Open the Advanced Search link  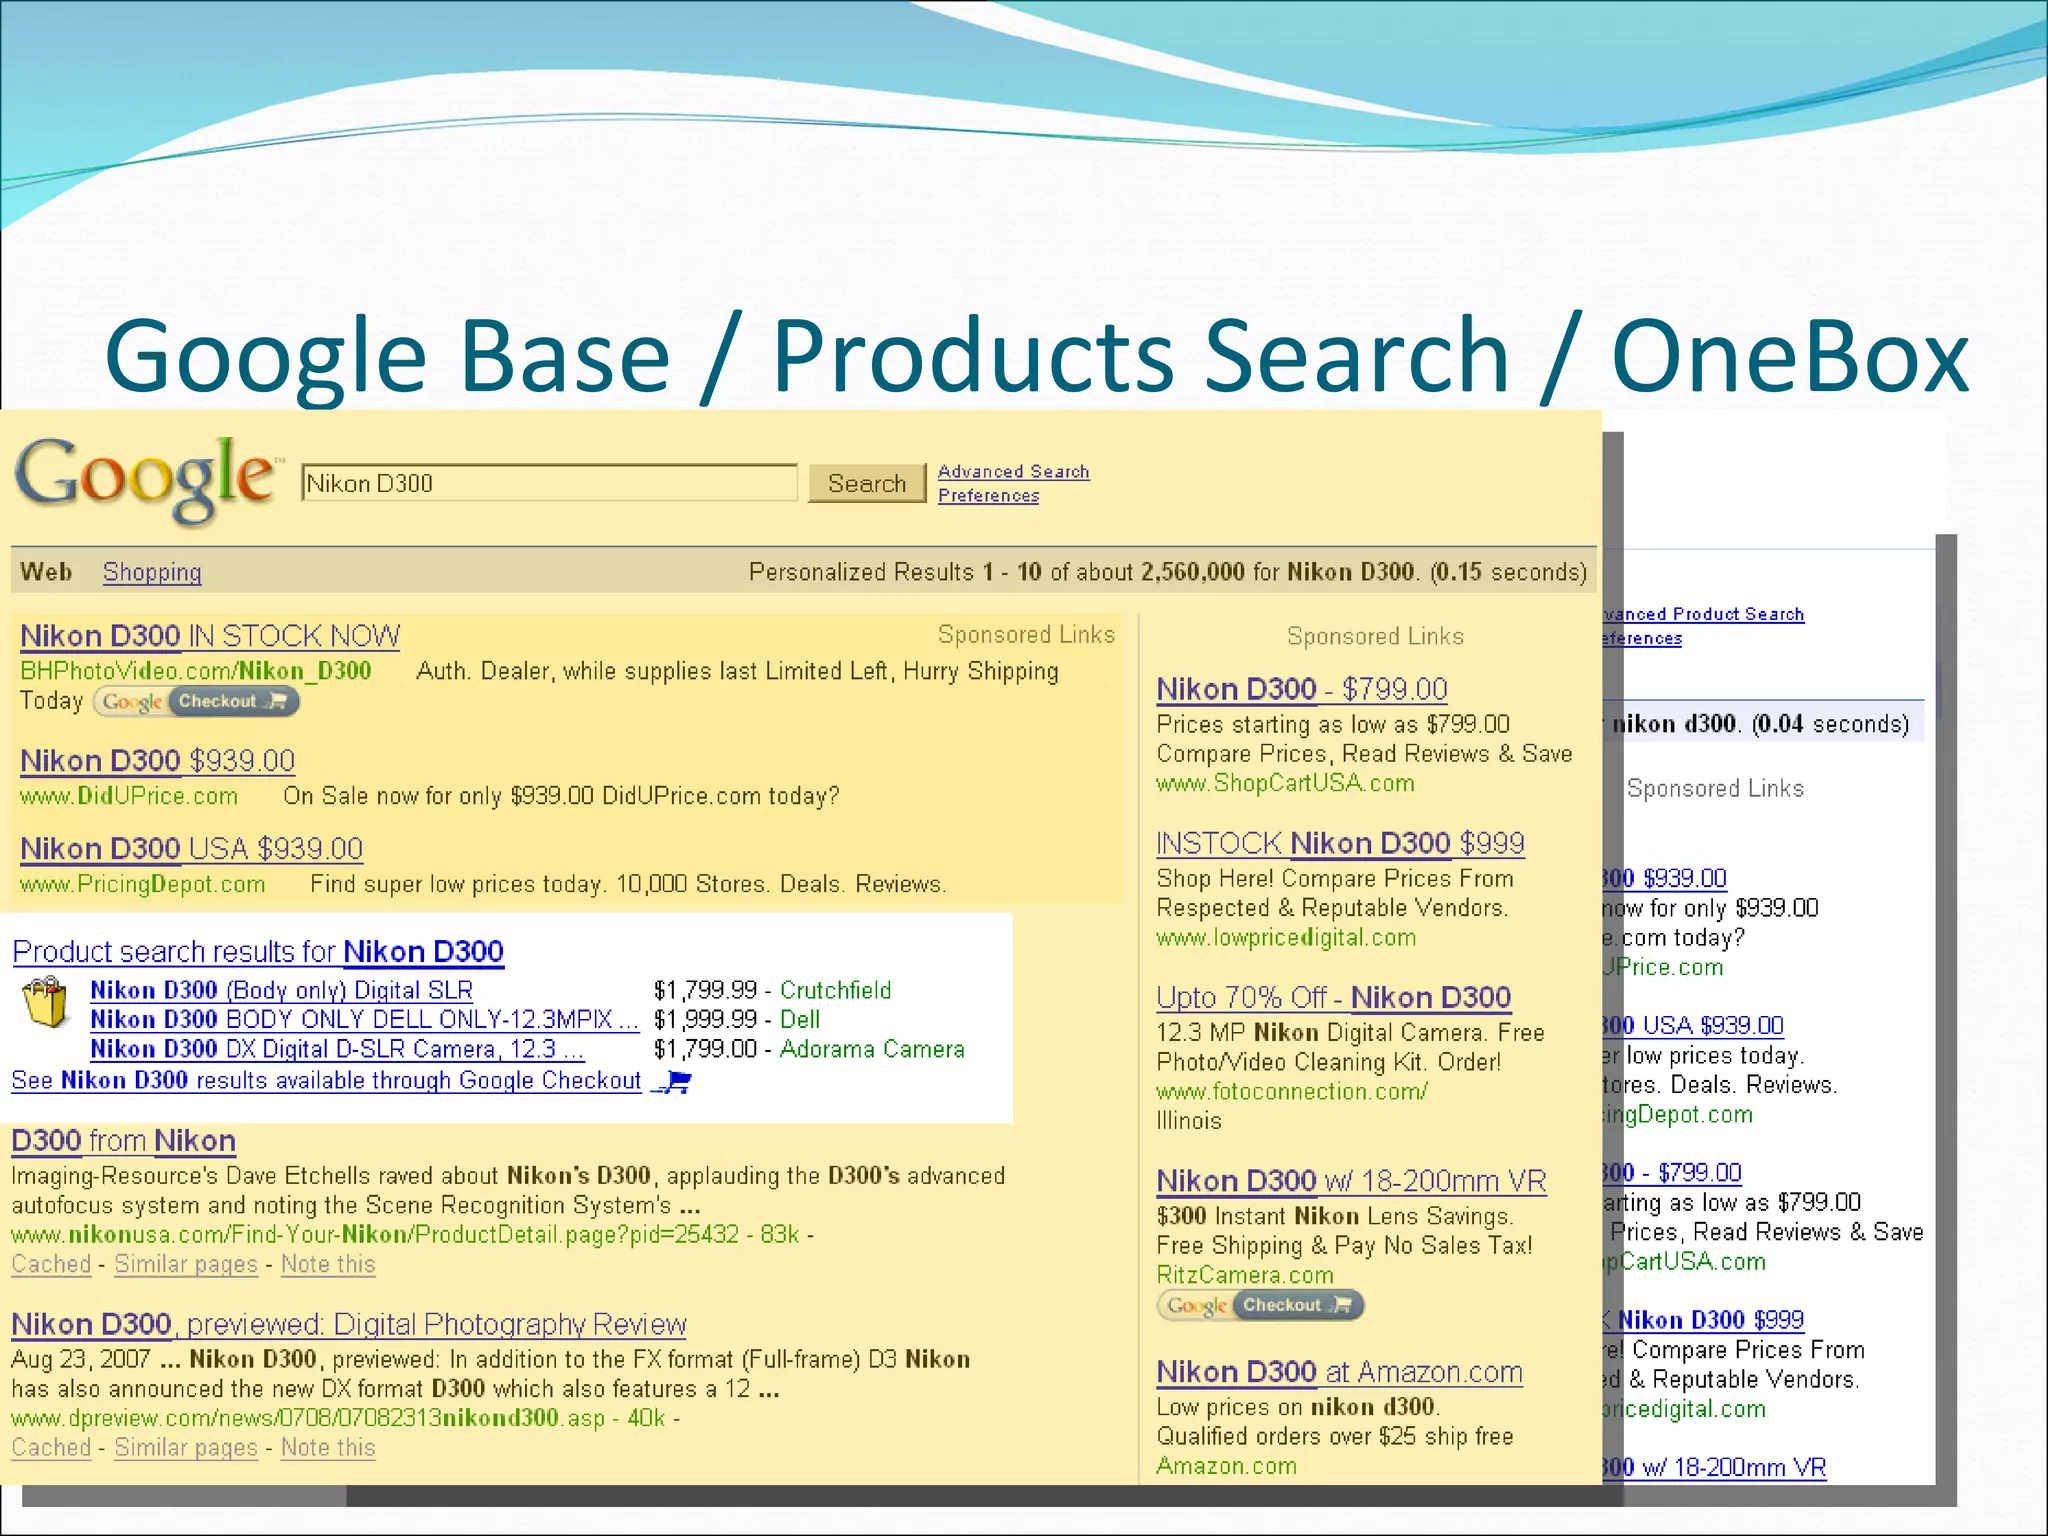point(1013,472)
